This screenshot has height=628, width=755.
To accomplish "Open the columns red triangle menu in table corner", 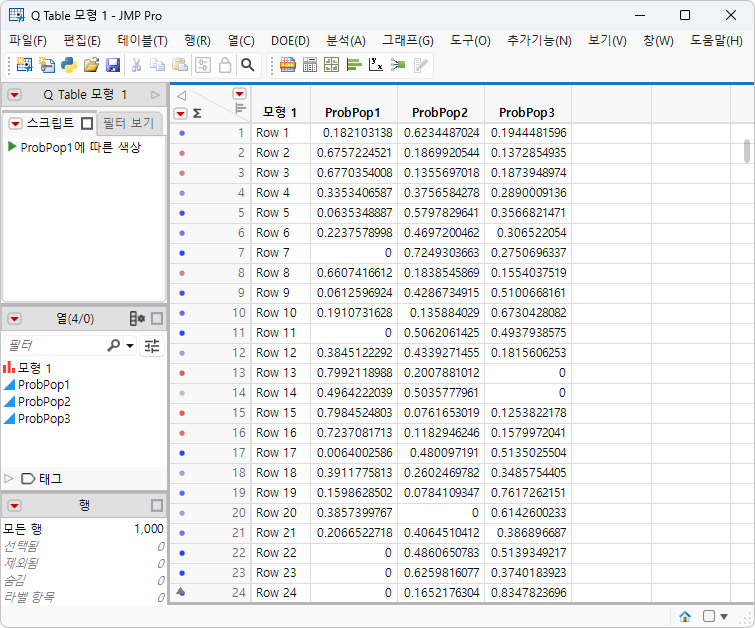I will [x=239, y=93].
